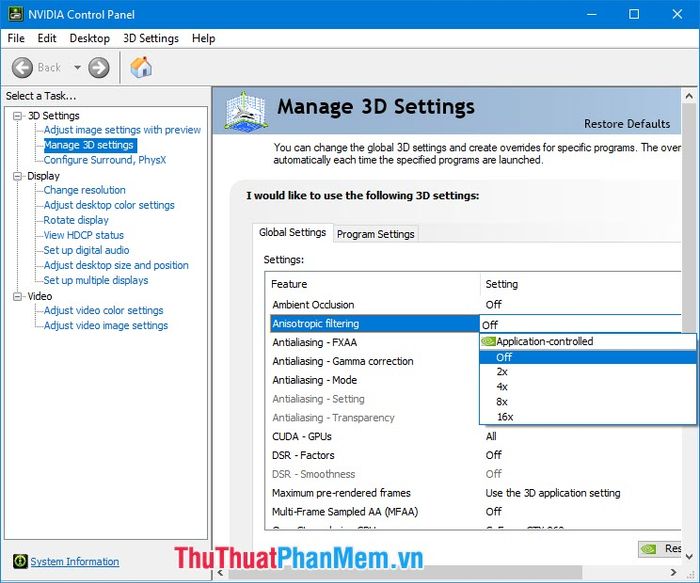Choose 2x anisotropic filtering option
This screenshot has width=700, height=583.
(588, 372)
